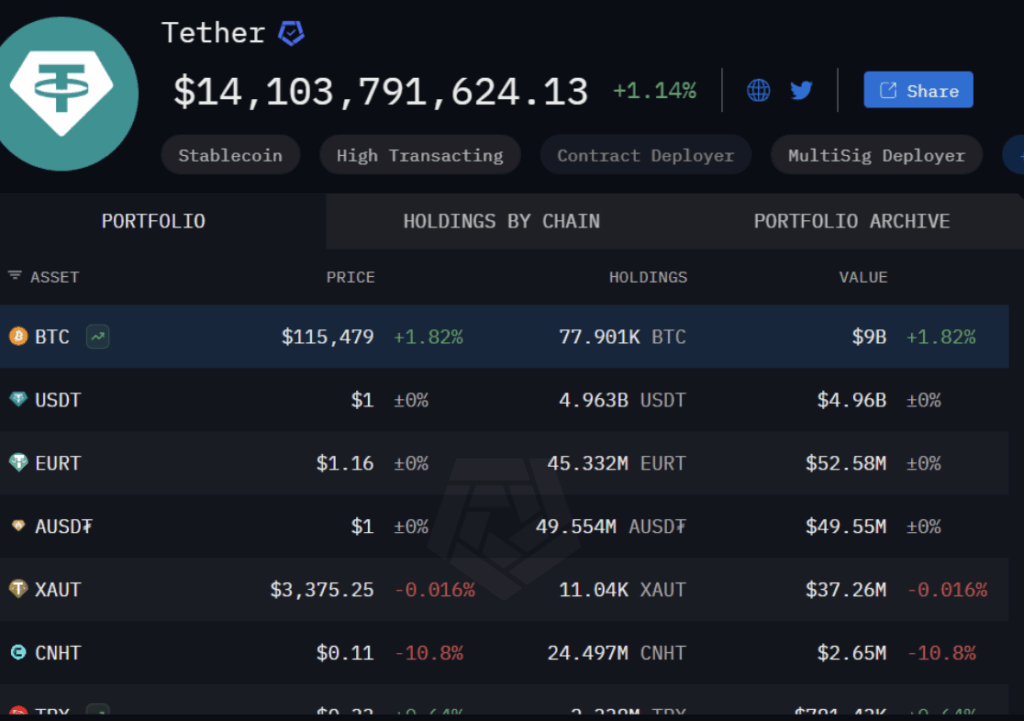1024x721 pixels.
Task: Switch to the Holdings By Chain tab
Action: tap(501, 221)
